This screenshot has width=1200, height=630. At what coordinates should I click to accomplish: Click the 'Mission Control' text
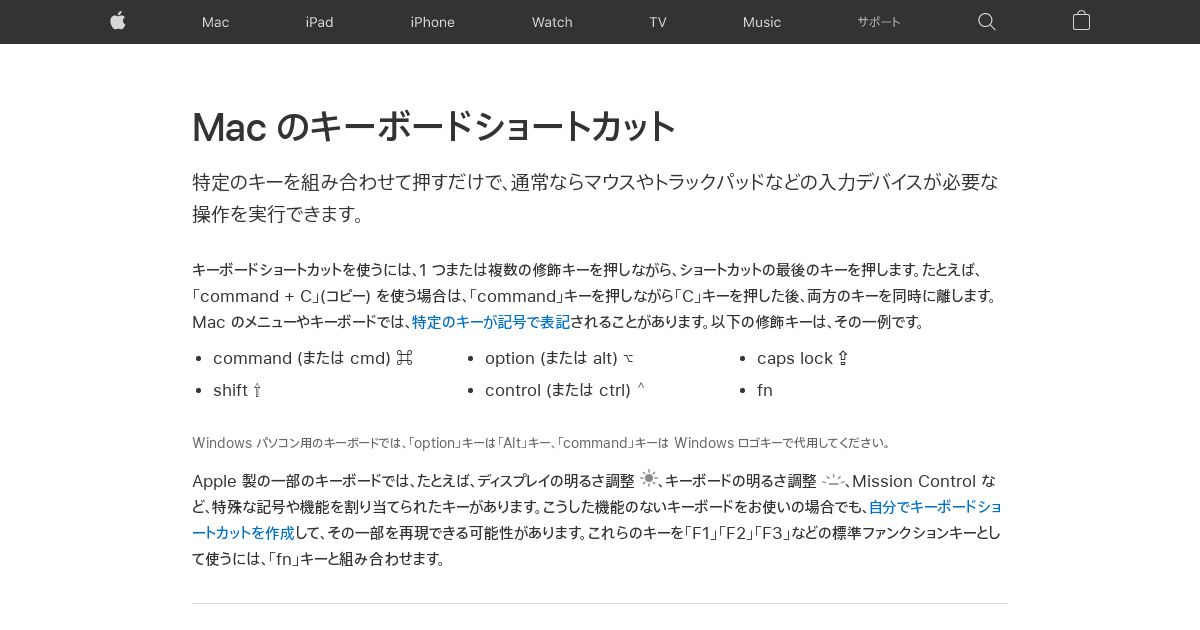(x=915, y=481)
